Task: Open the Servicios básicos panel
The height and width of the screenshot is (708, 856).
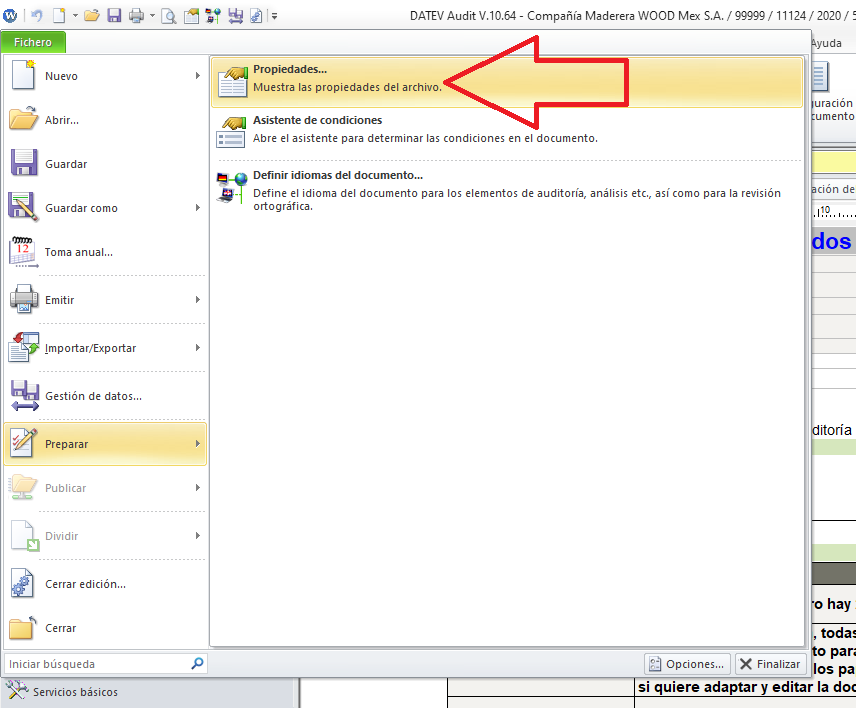Action: tap(148, 692)
